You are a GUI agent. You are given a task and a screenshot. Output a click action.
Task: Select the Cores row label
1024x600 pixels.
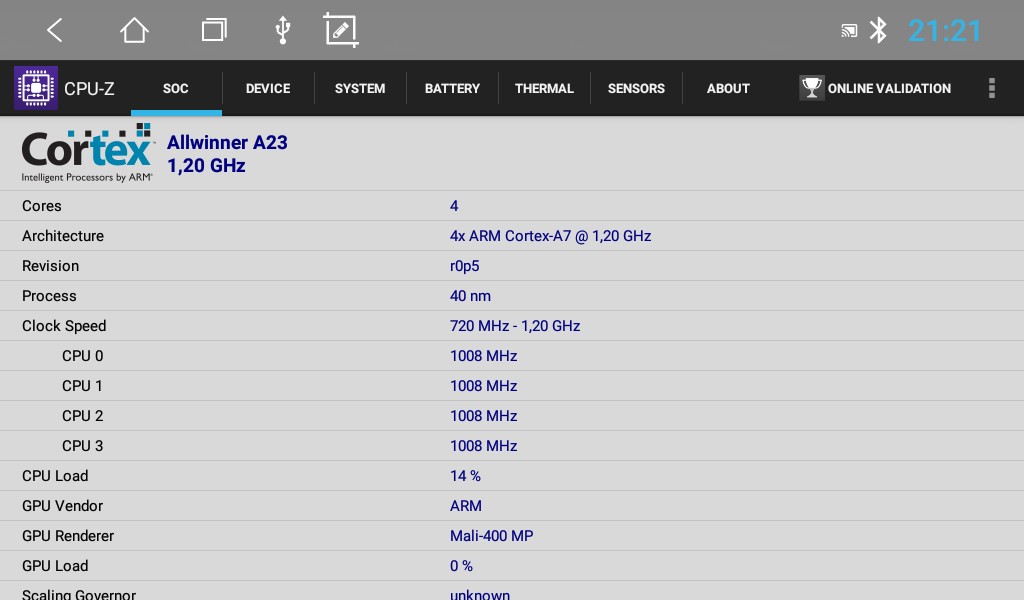(x=42, y=206)
